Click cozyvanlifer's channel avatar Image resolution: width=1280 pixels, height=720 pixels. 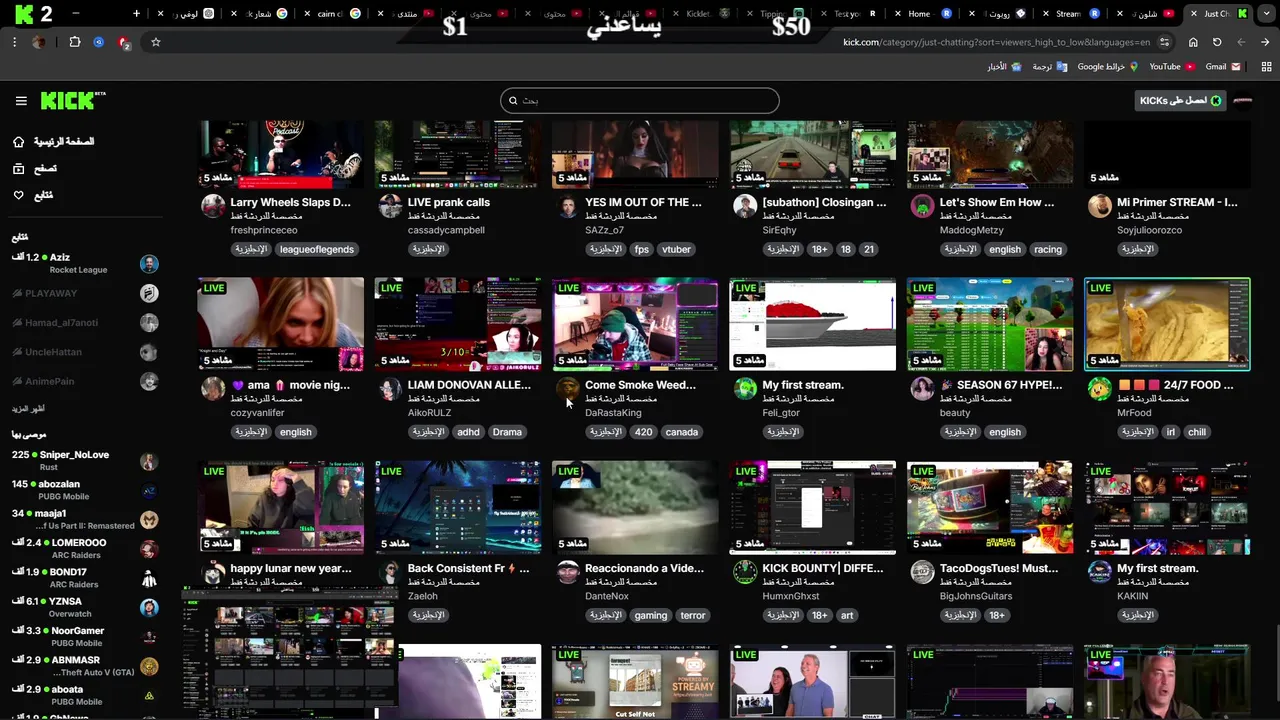213,389
